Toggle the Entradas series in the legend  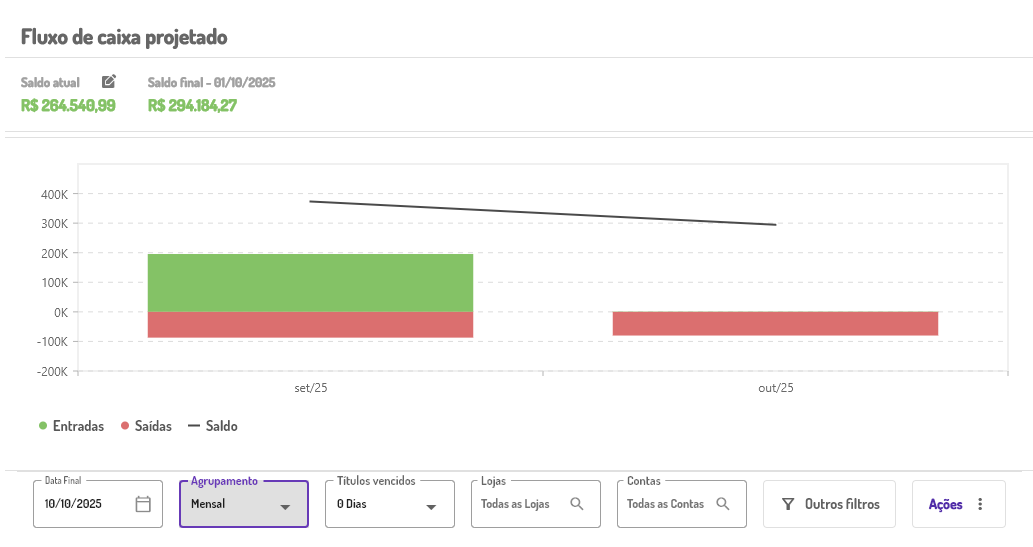click(71, 426)
